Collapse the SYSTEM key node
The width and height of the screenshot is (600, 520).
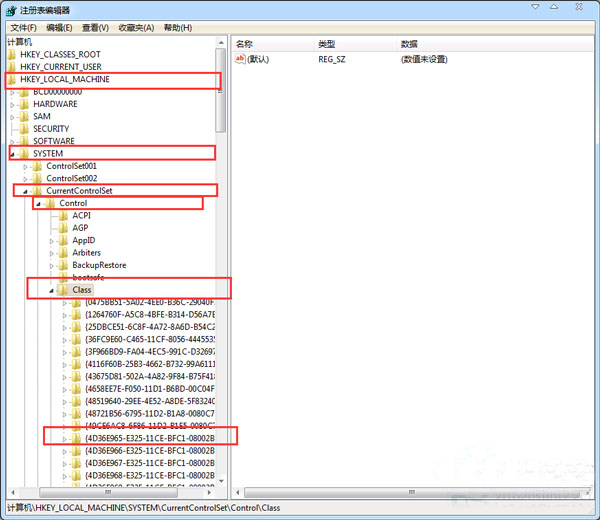pyautogui.click(x=12, y=154)
